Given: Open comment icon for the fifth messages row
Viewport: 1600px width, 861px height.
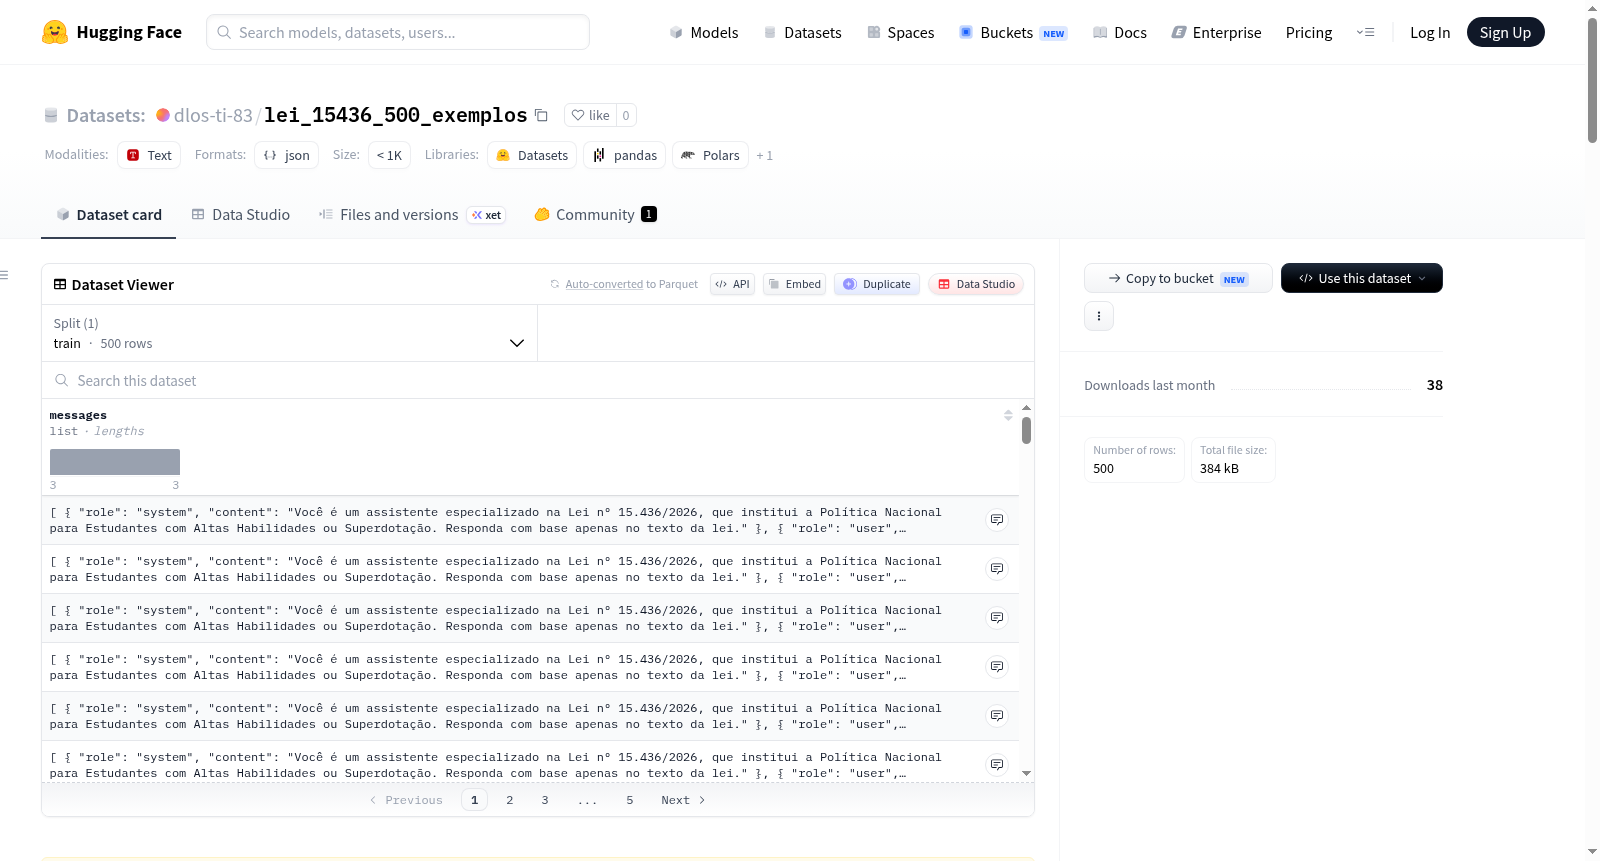Looking at the screenshot, I should (997, 716).
